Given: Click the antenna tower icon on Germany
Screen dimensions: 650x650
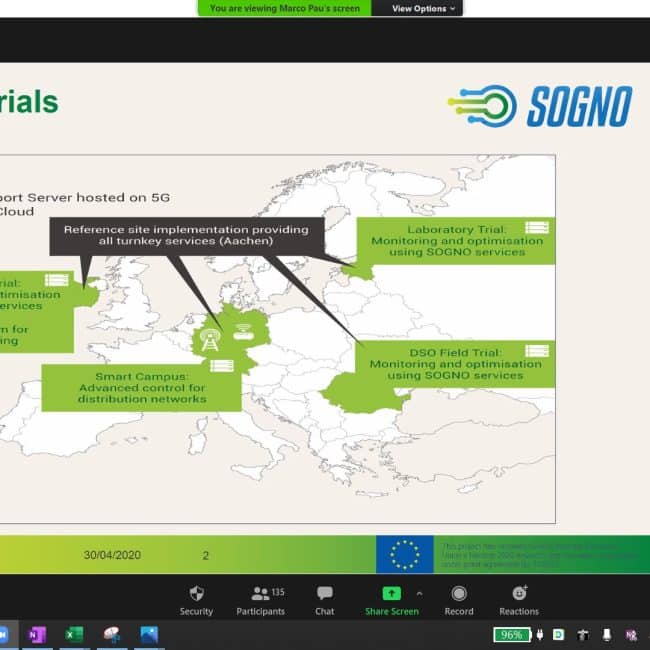Looking at the screenshot, I should point(210,340).
